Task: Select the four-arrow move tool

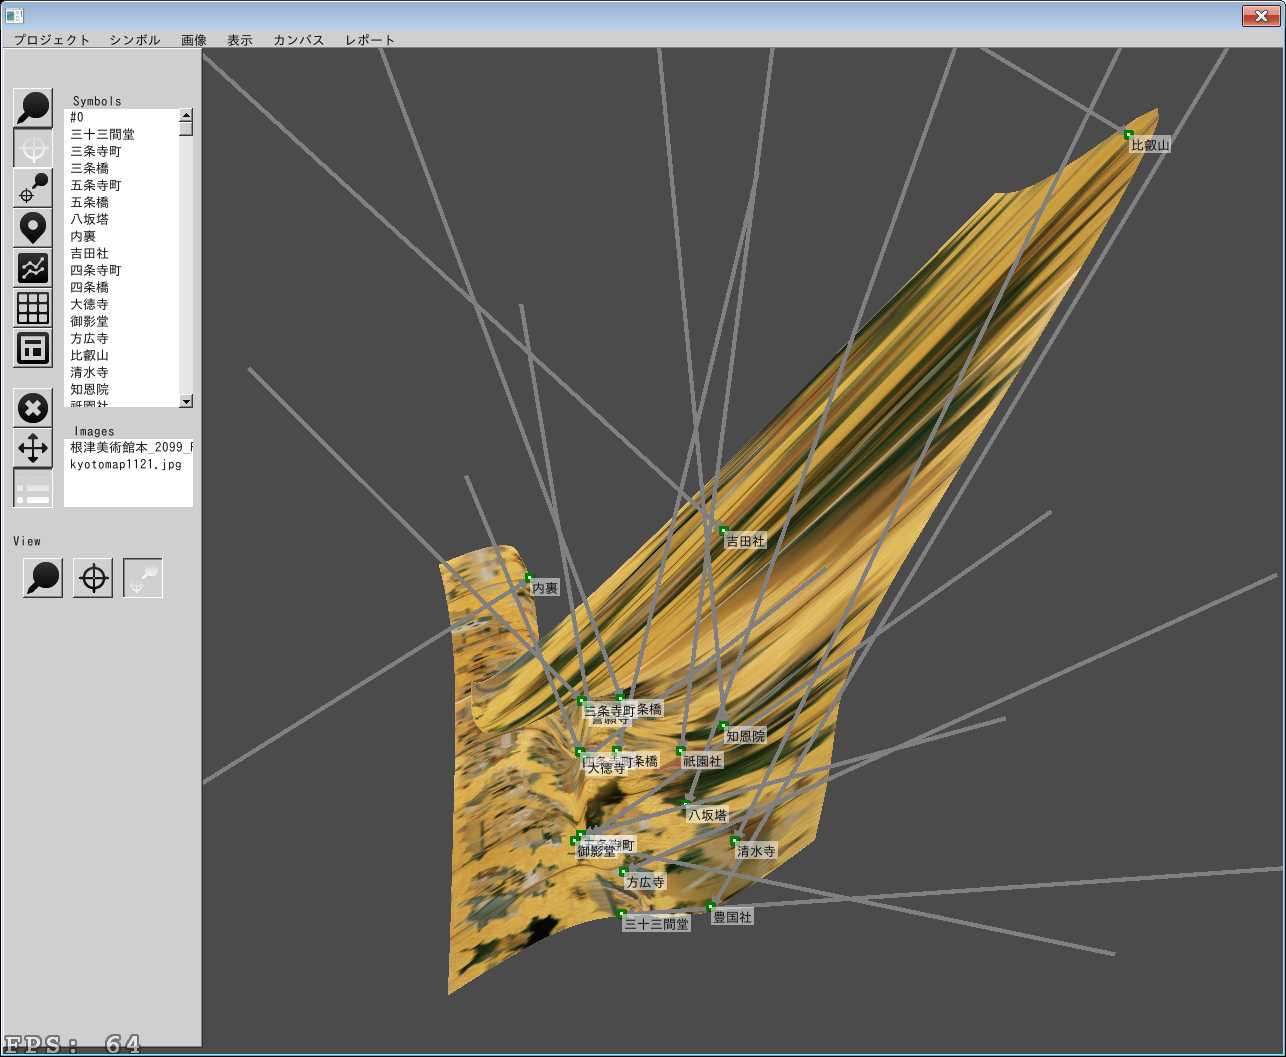Action: (33, 448)
